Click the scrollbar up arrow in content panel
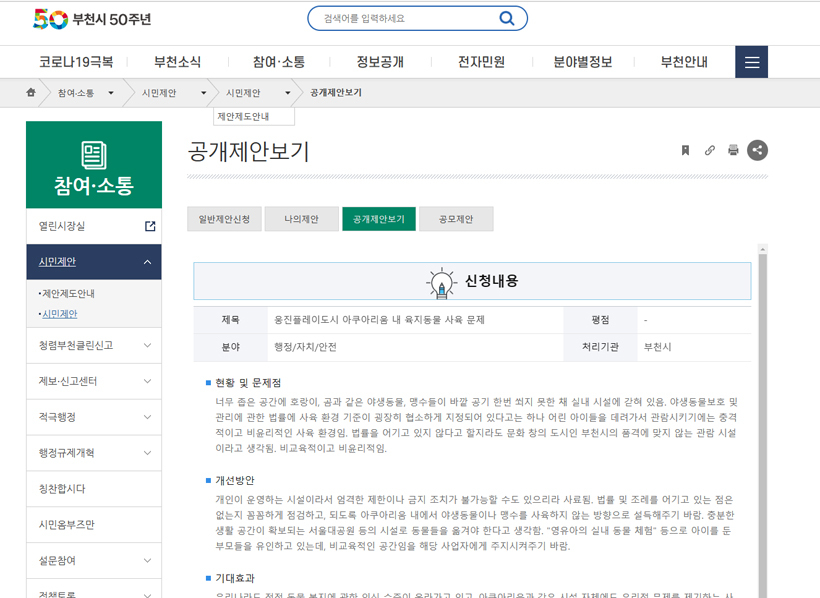The height and width of the screenshot is (598, 820). pyautogui.click(x=762, y=250)
